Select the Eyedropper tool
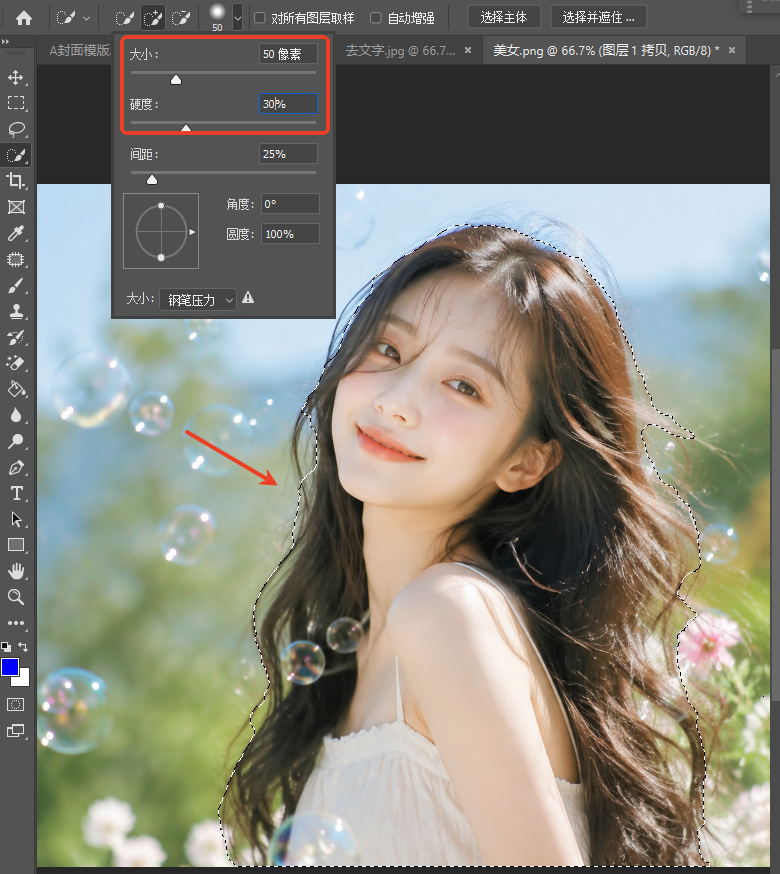This screenshot has height=874, width=780. click(16, 234)
